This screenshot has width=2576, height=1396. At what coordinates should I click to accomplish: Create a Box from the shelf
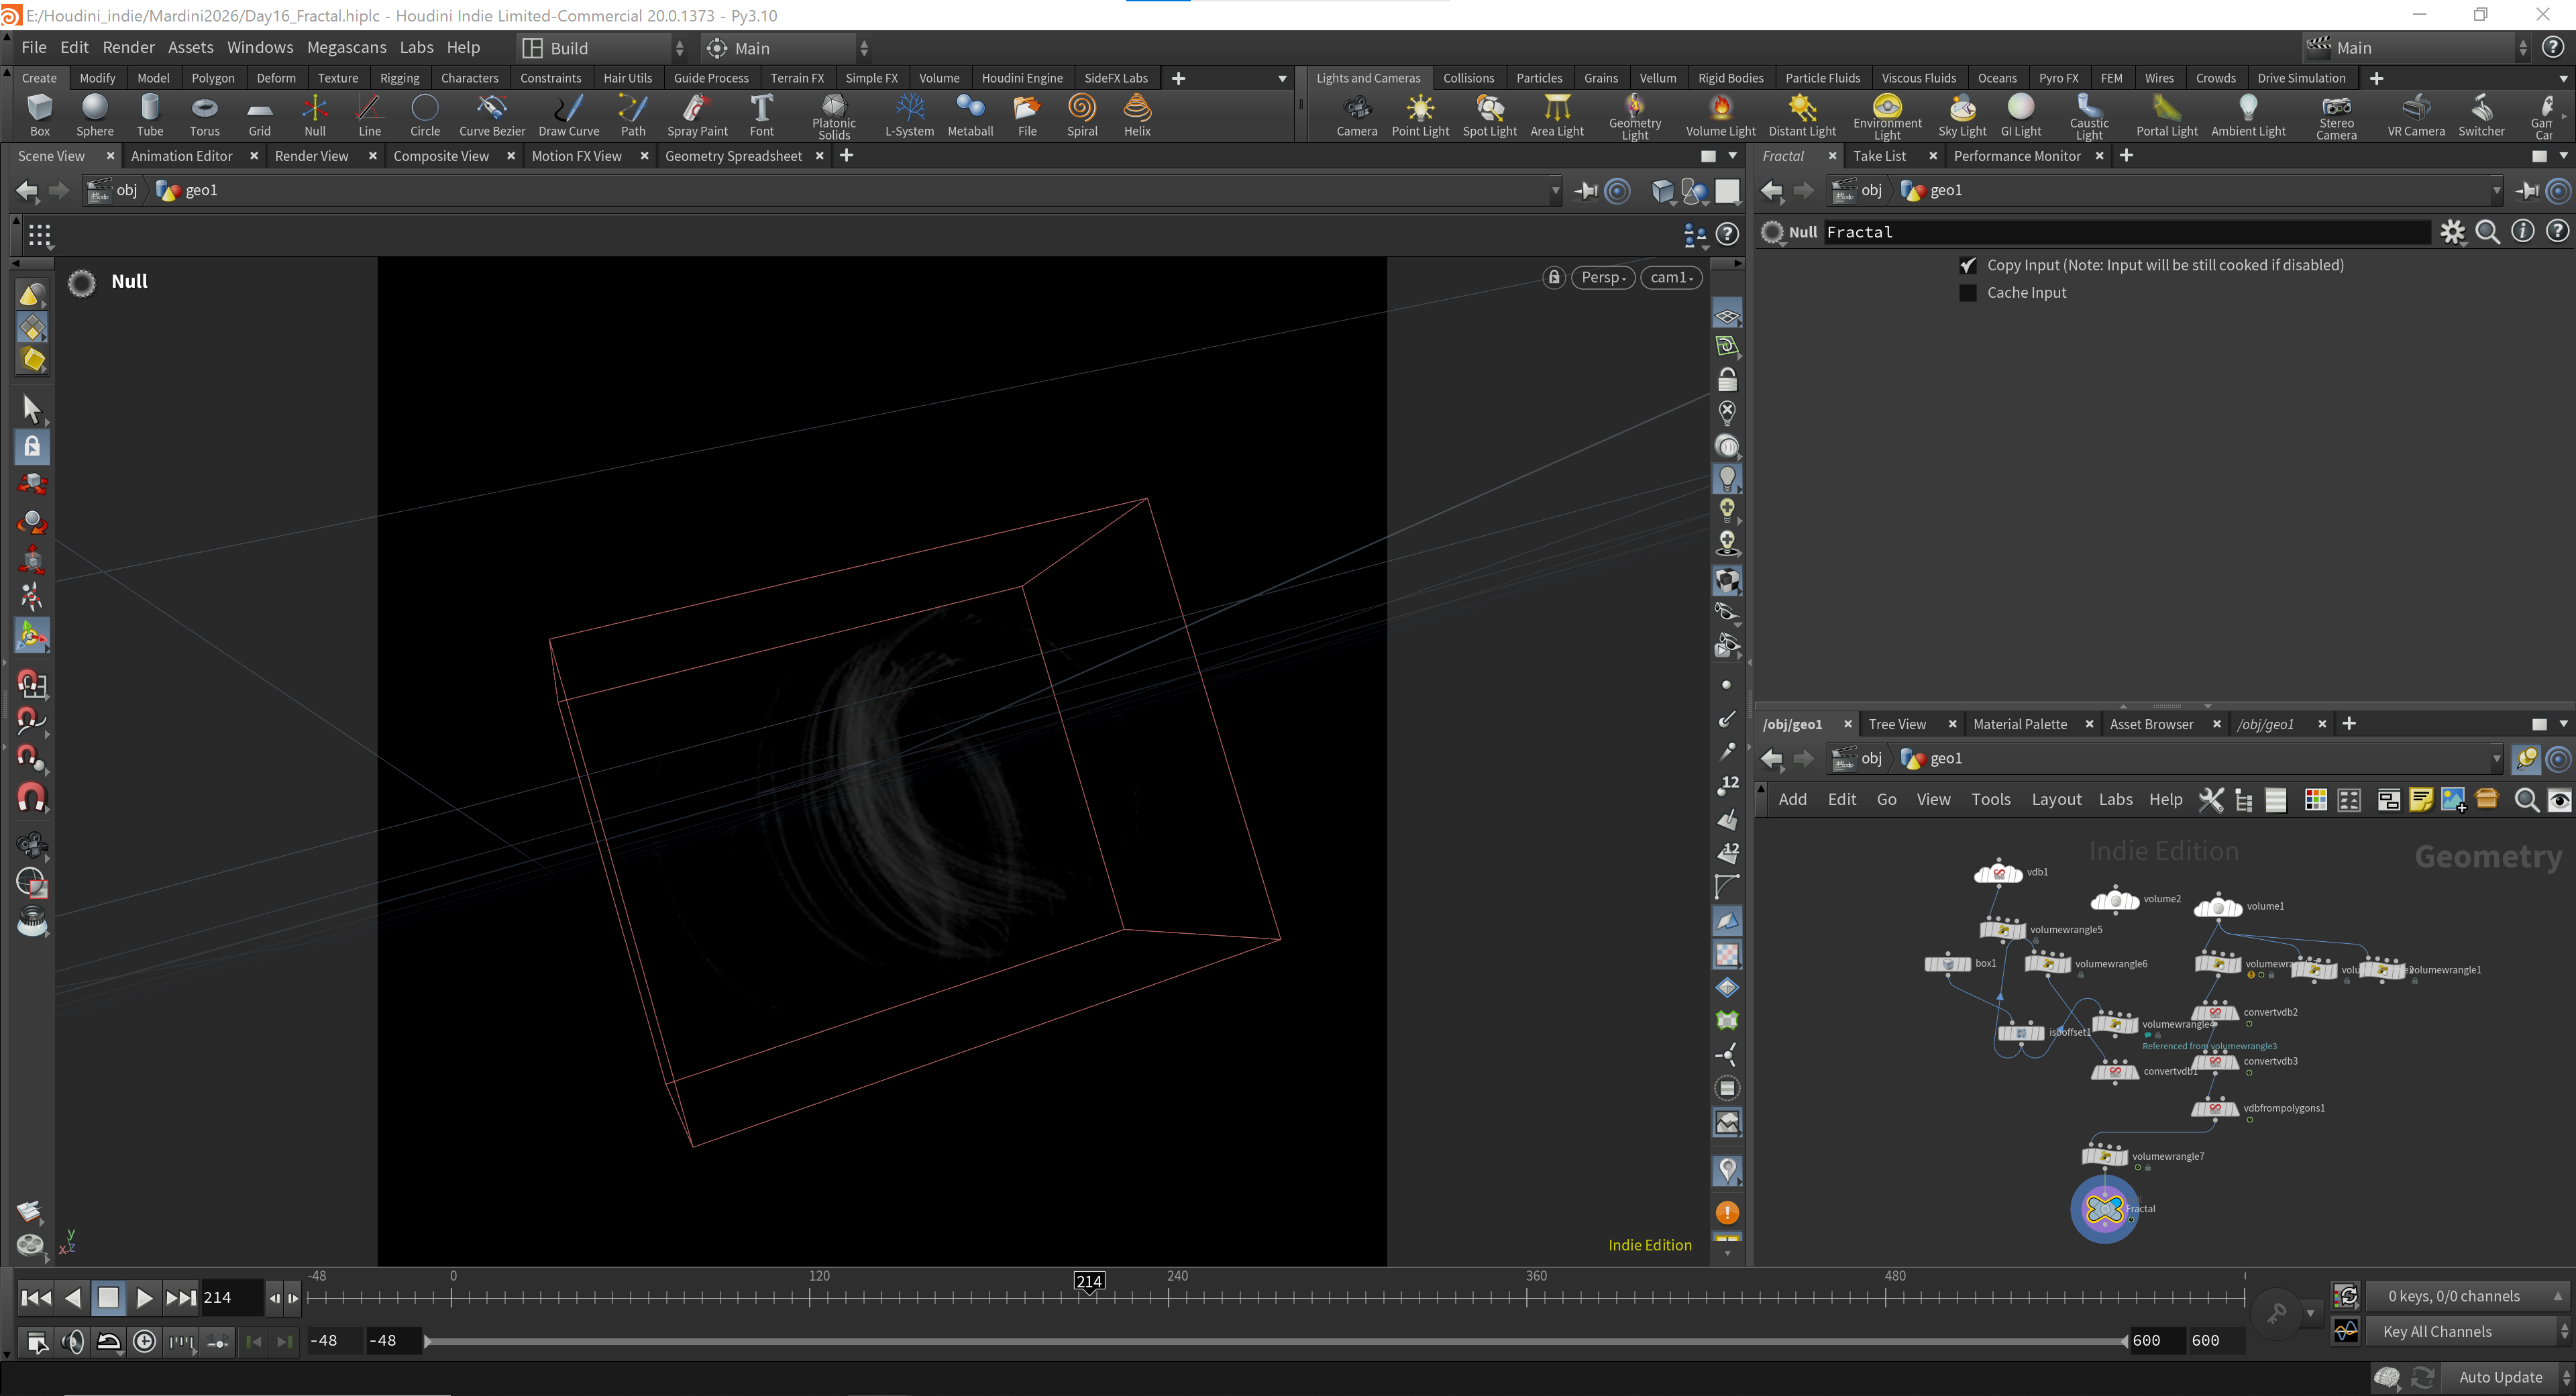tap(40, 115)
